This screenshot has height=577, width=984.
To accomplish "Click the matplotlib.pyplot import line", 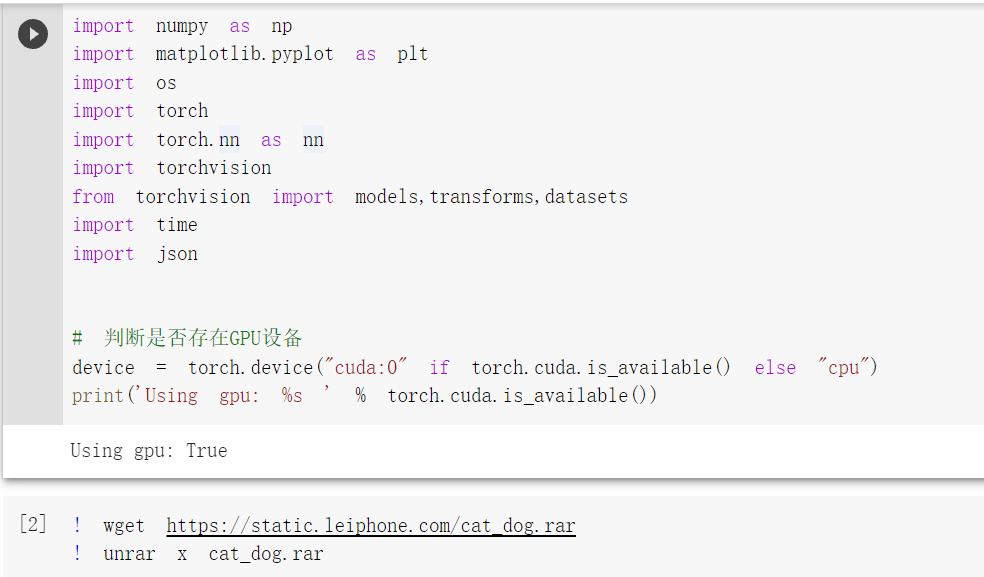I will 250,55.
